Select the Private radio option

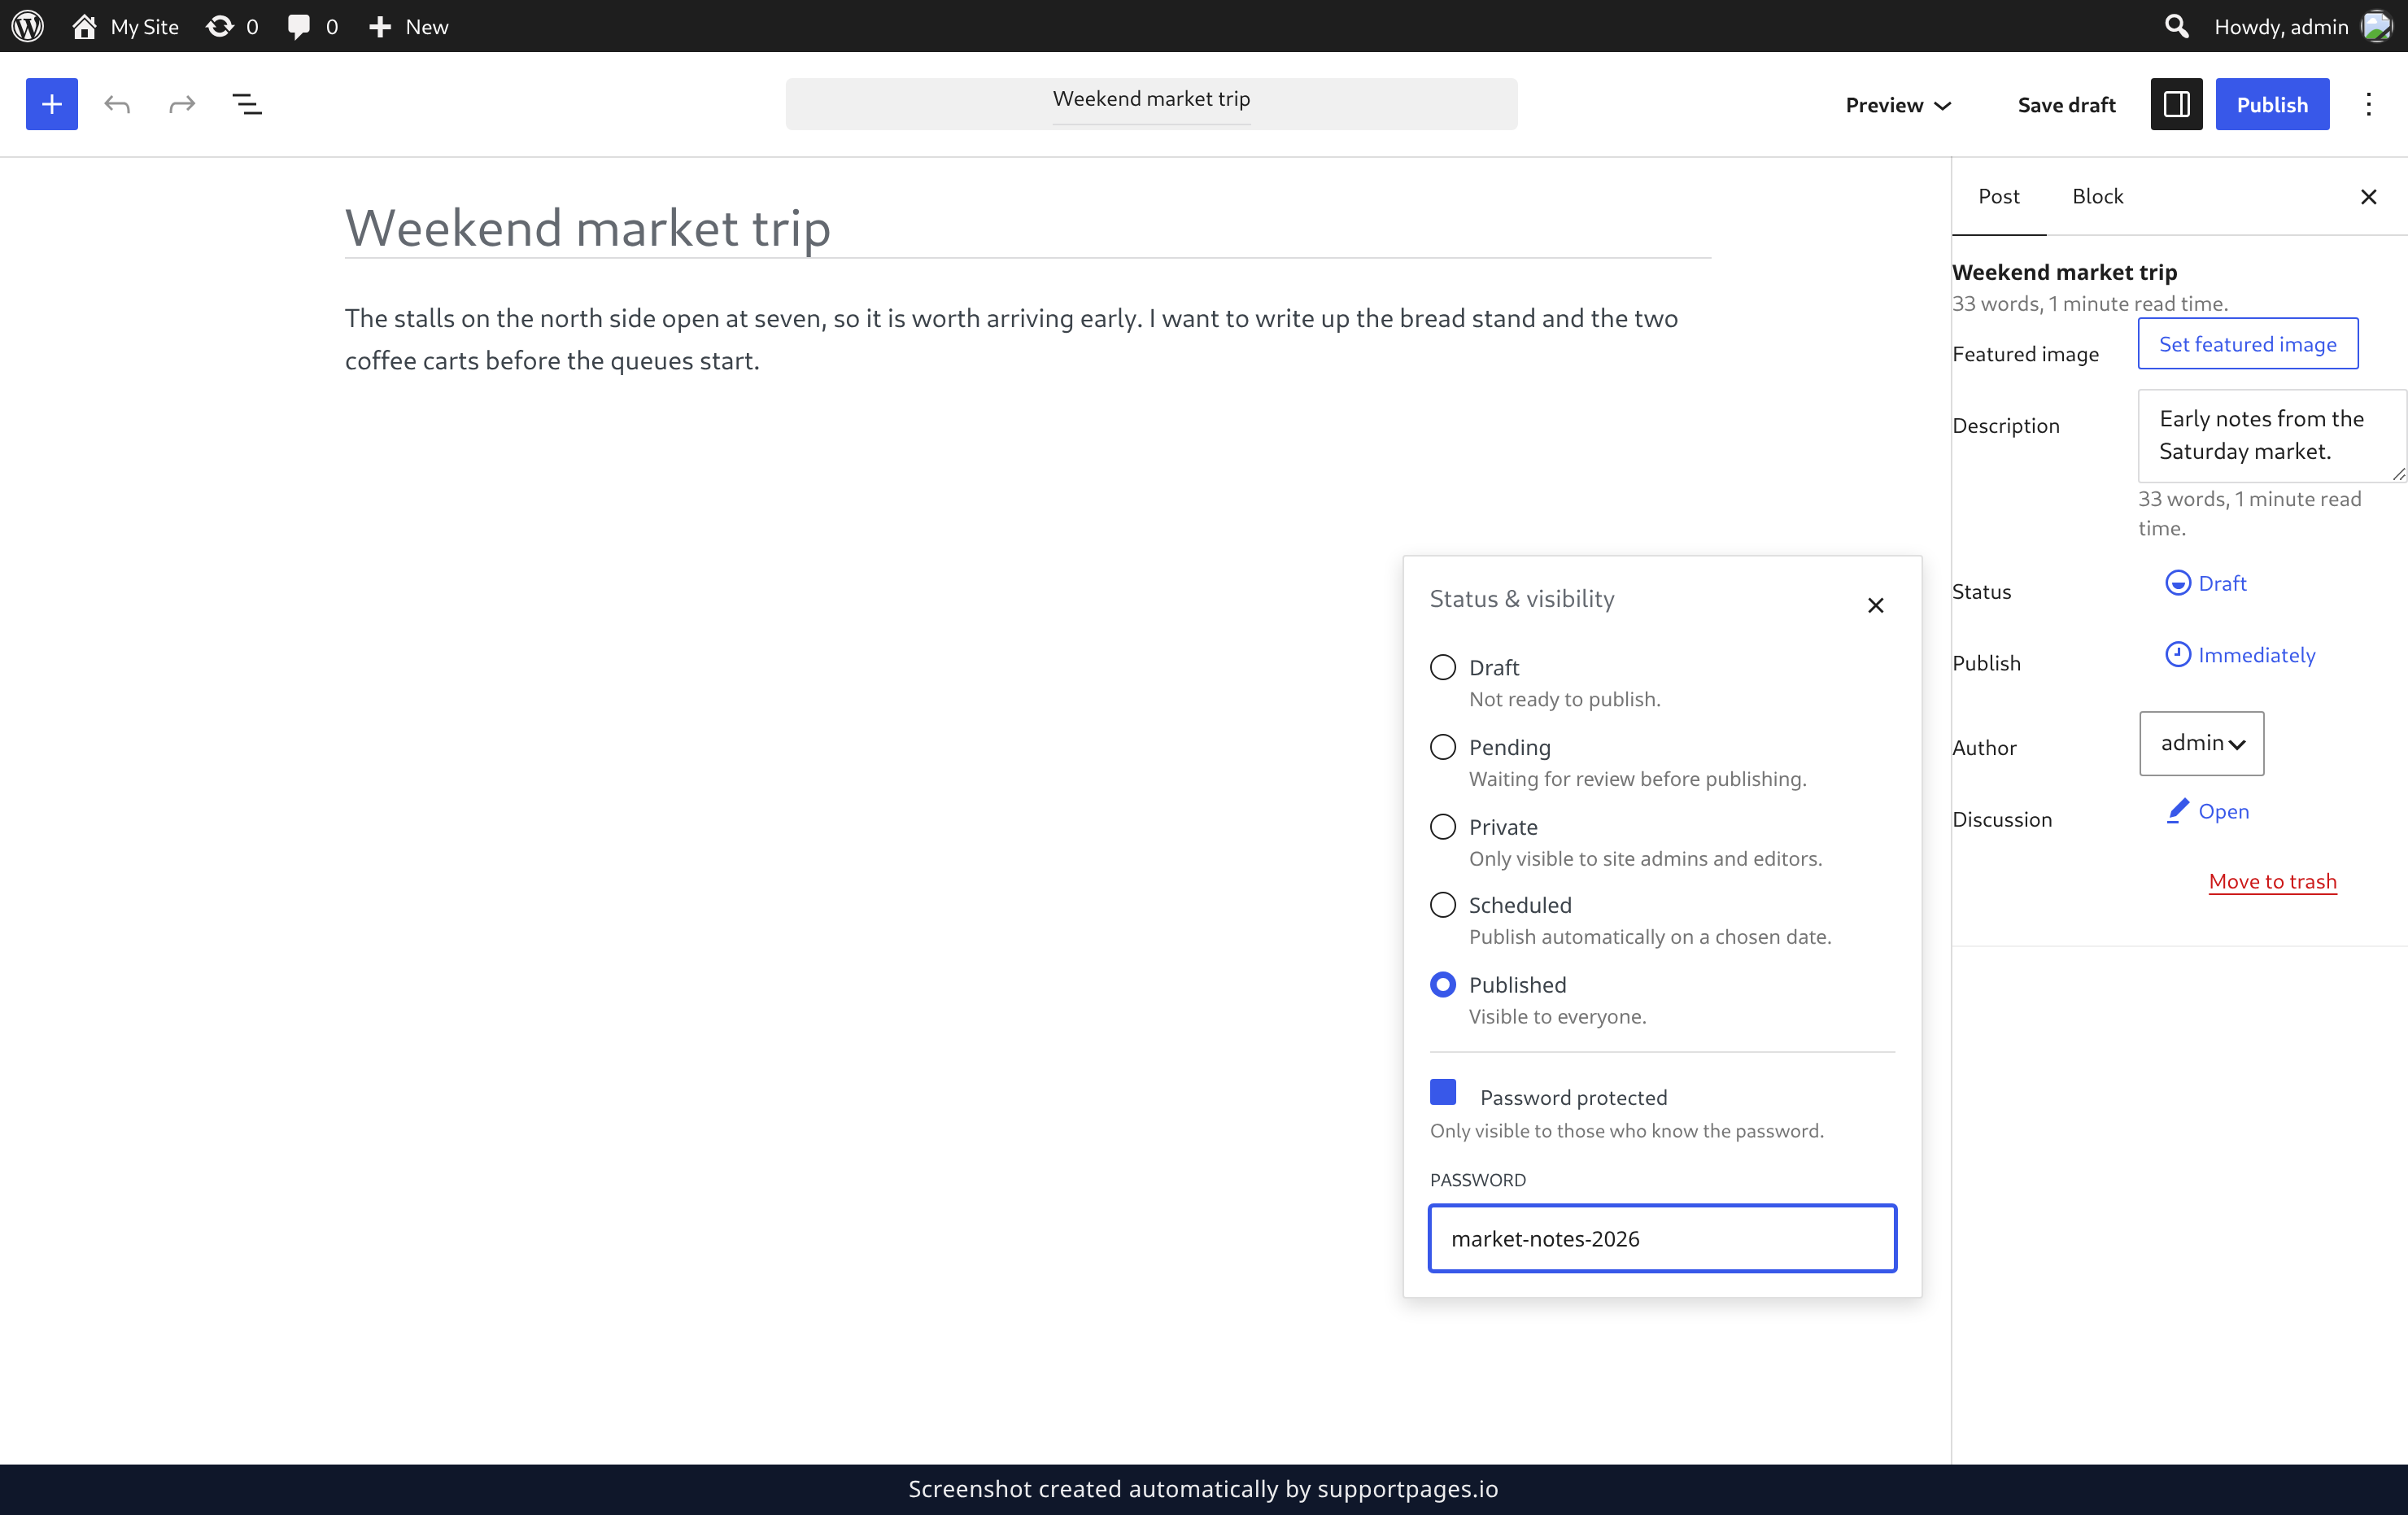(x=1443, y=827)
